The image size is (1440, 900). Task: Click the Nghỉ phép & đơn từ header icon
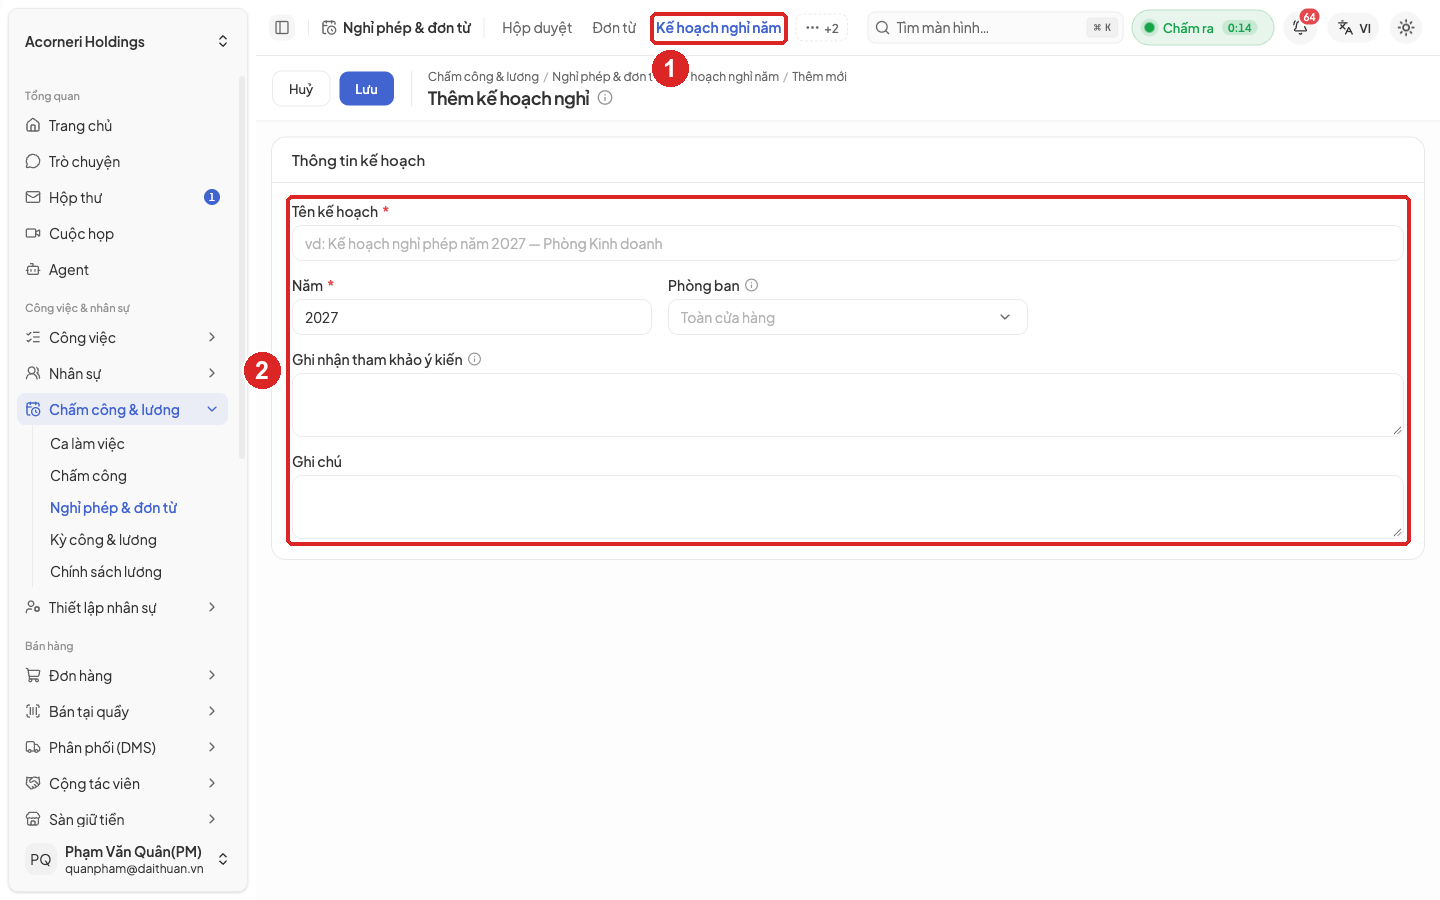pyautogui.click(x=329, y=28)
